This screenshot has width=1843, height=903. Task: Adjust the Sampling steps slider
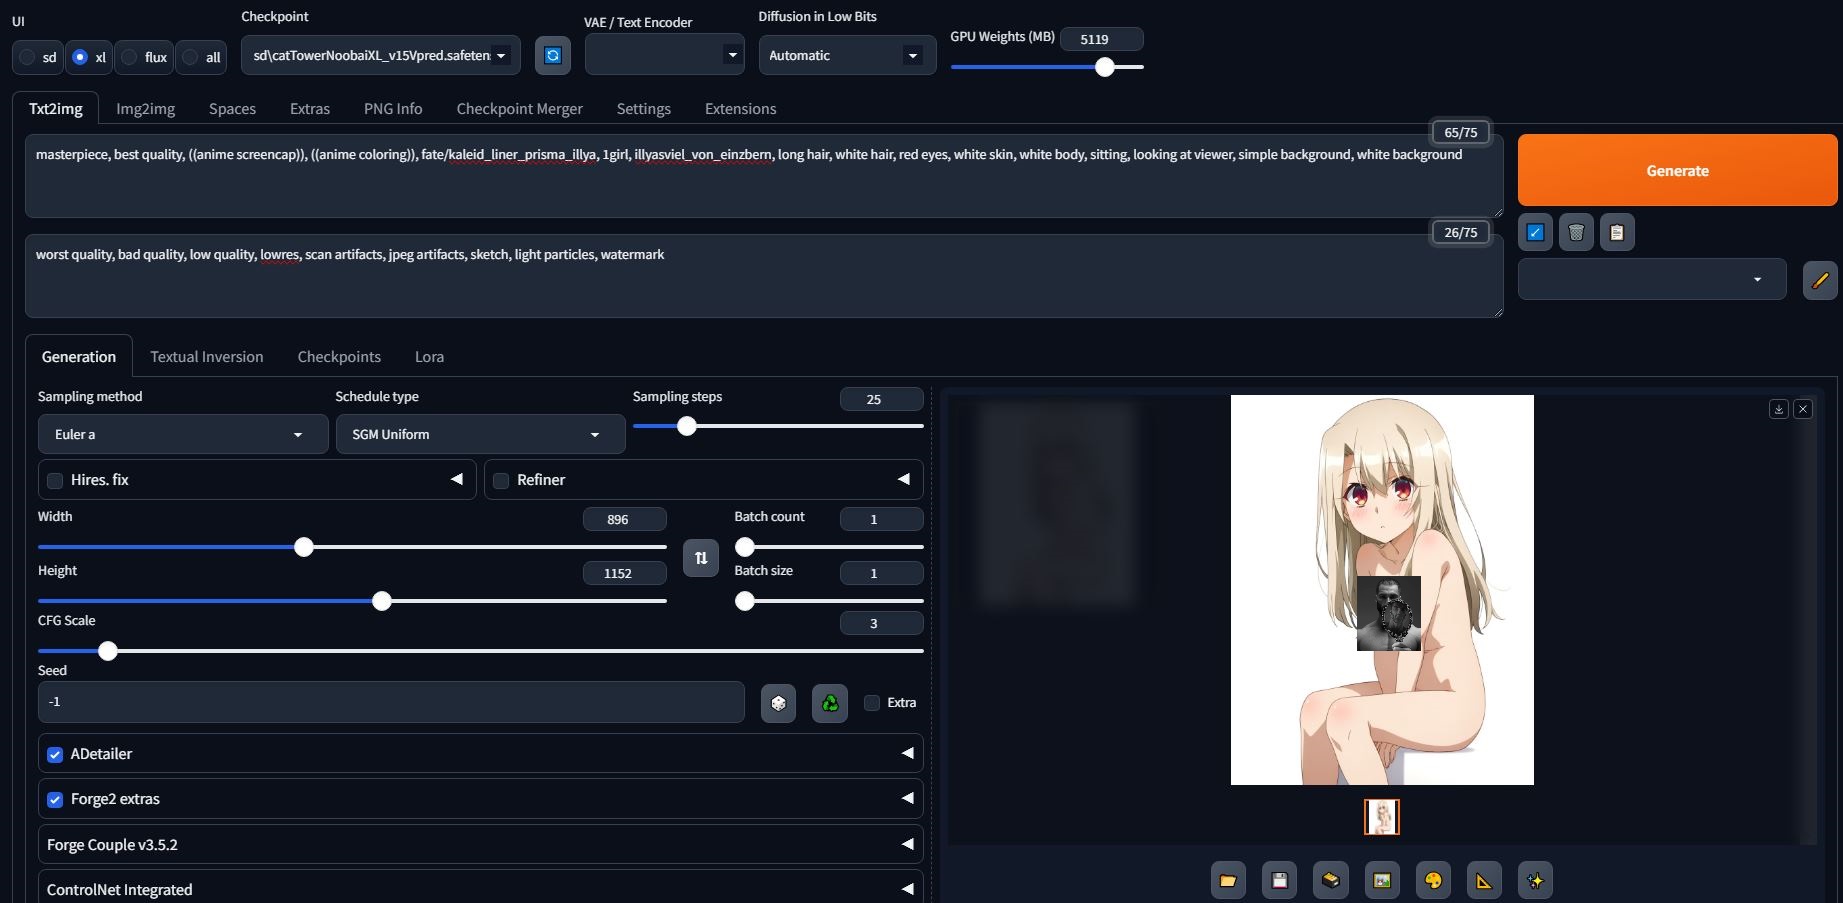778,426
